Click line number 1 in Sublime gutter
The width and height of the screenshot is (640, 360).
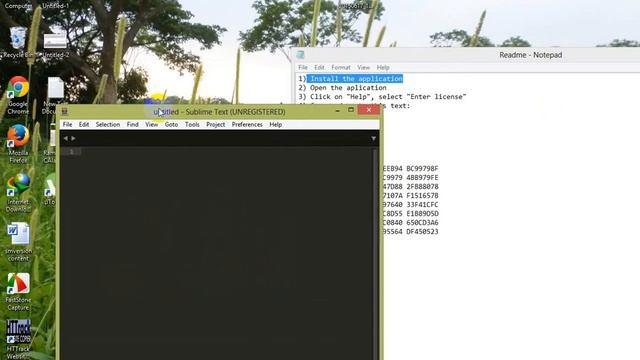(71, 152)
